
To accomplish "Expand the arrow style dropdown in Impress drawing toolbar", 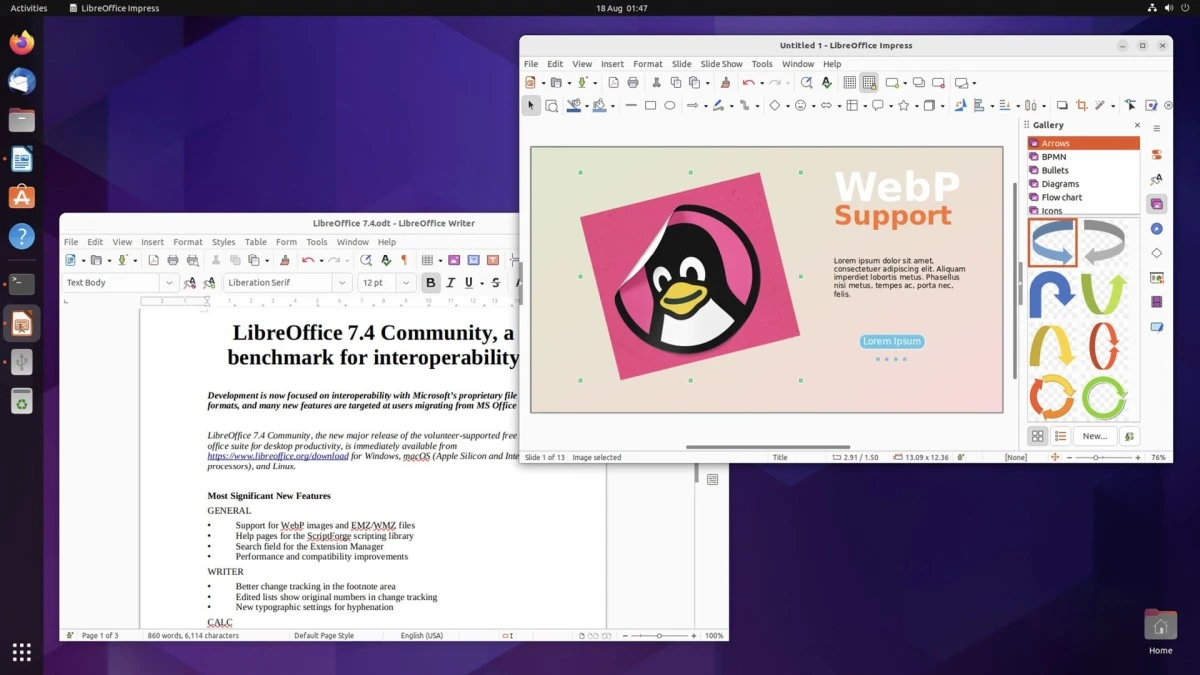I will pyautogui.click(x=705, y=105).
